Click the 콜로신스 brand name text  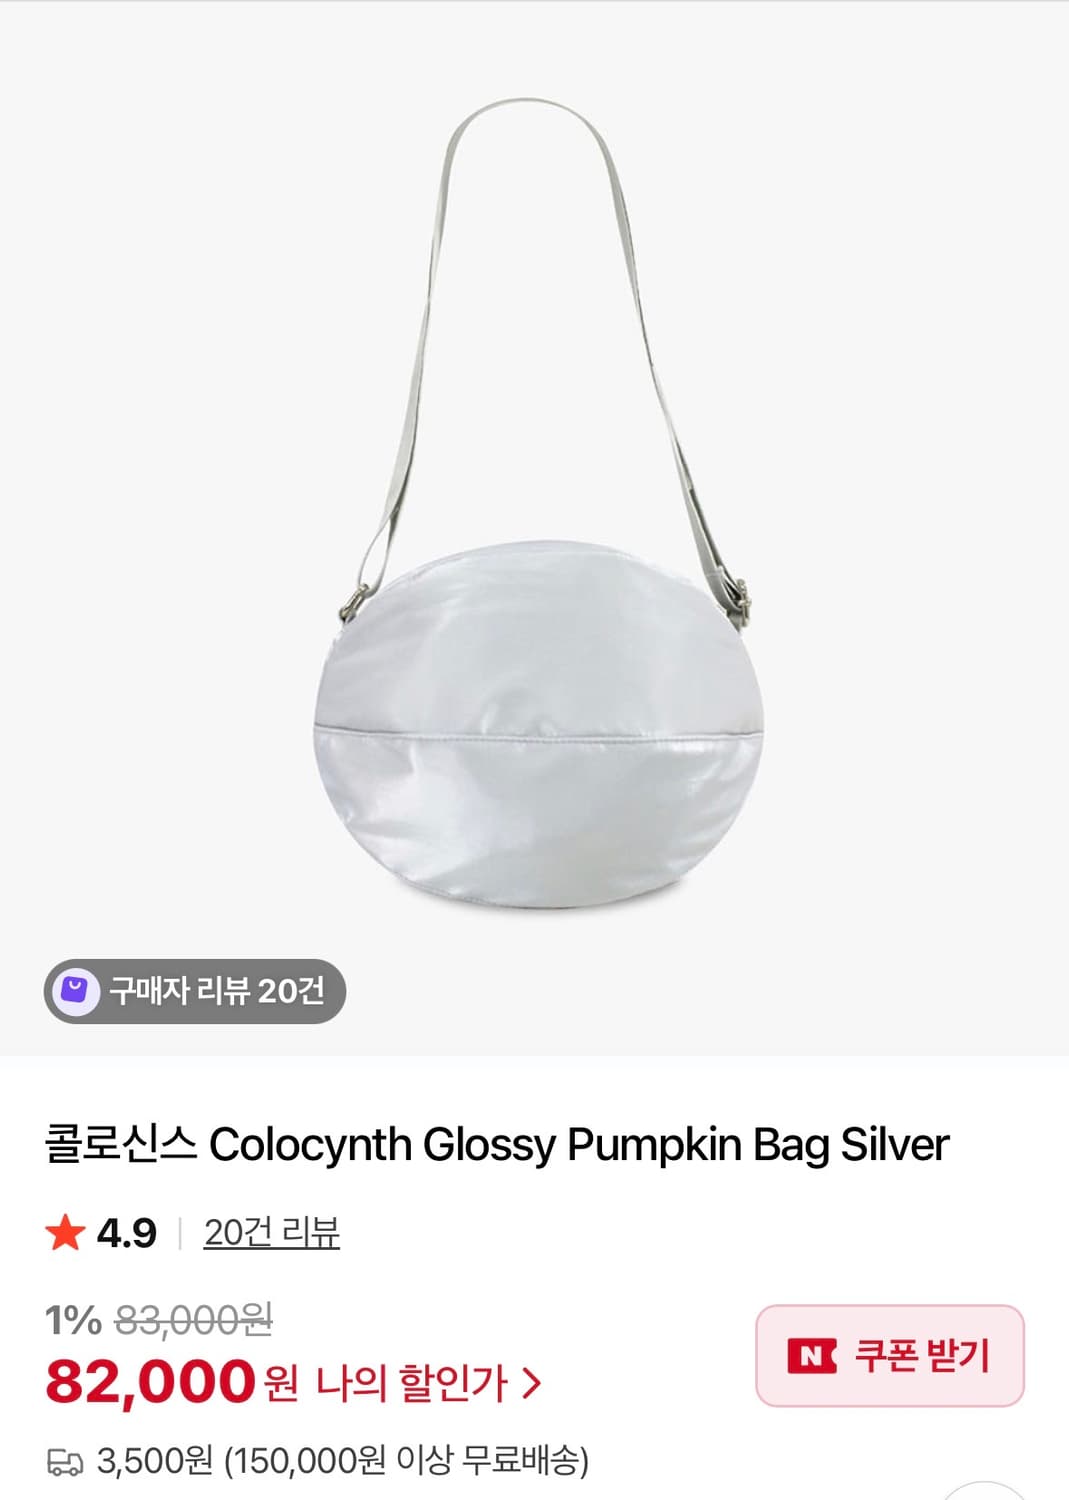(x=121, y=1145)
